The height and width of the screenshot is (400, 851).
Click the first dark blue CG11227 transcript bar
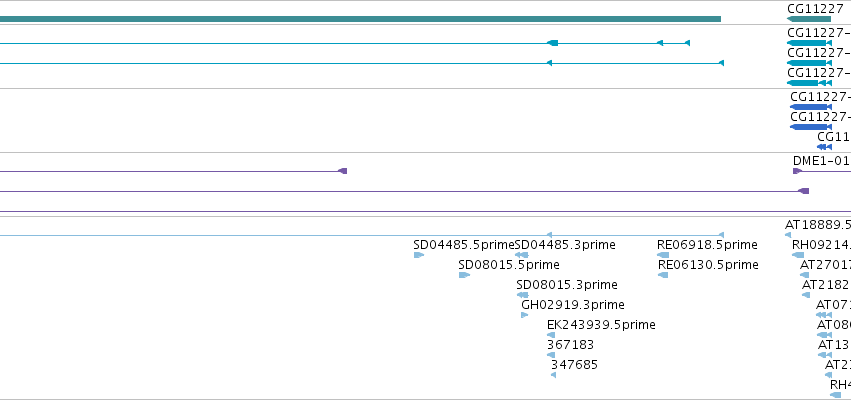[811, 107]
